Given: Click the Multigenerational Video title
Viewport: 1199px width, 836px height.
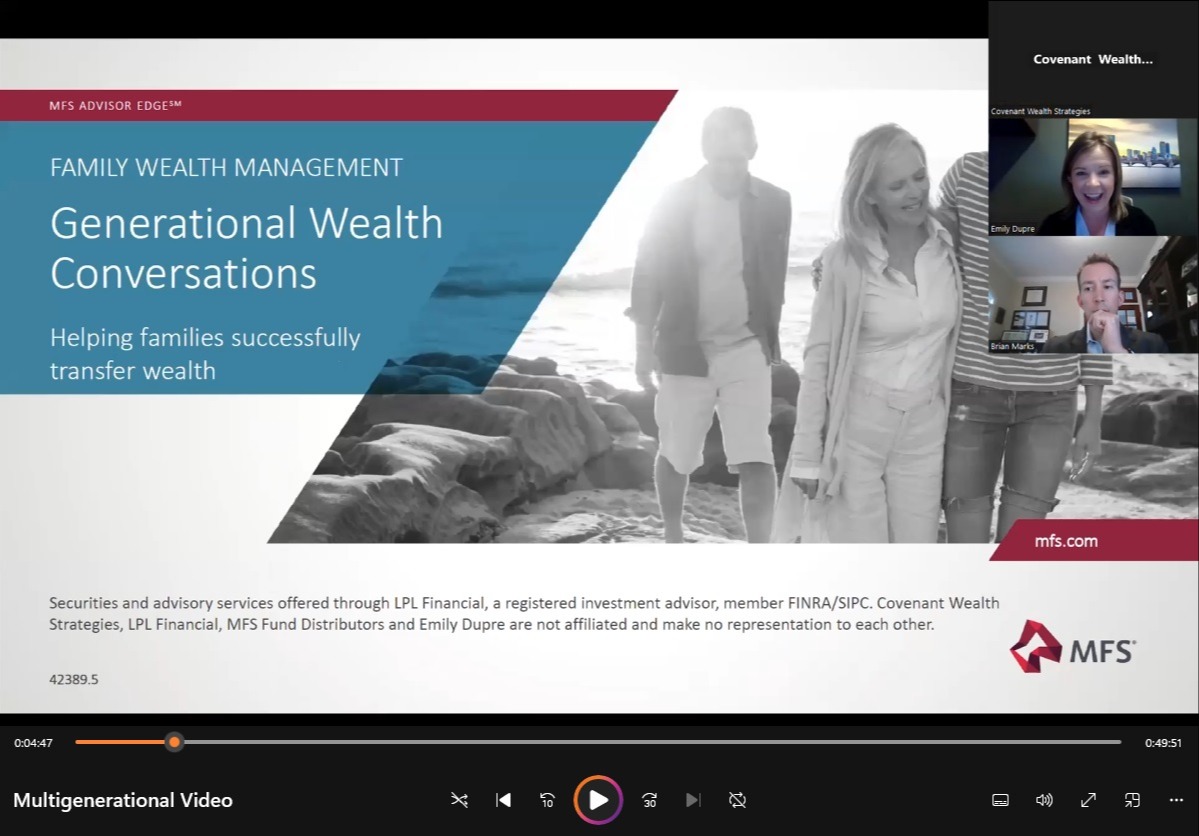Looking at the screenshot, I should pyautogui.click(x=123, y=800).
